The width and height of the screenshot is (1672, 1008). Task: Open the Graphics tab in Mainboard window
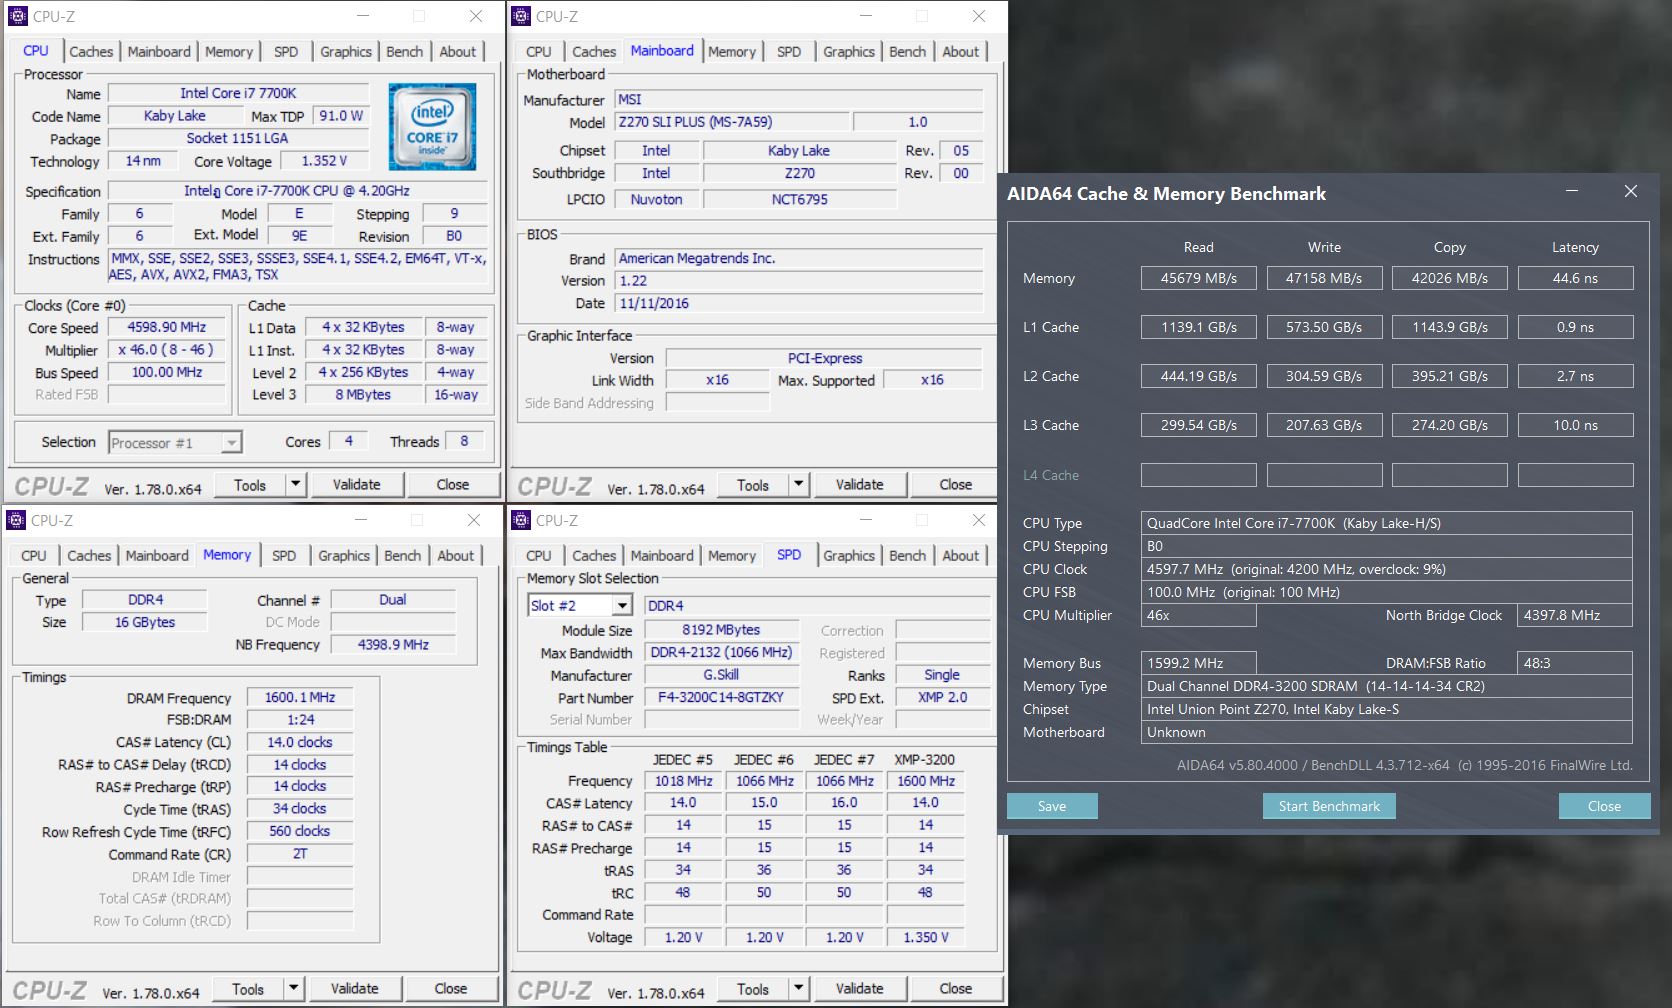[x=848, y=52]
